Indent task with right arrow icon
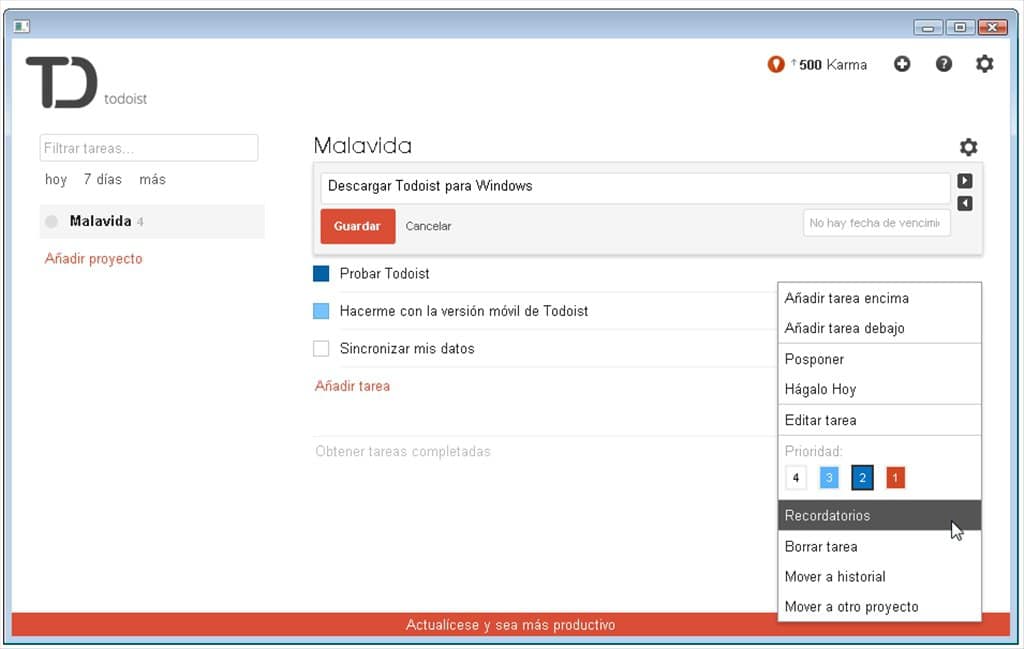 965,181
